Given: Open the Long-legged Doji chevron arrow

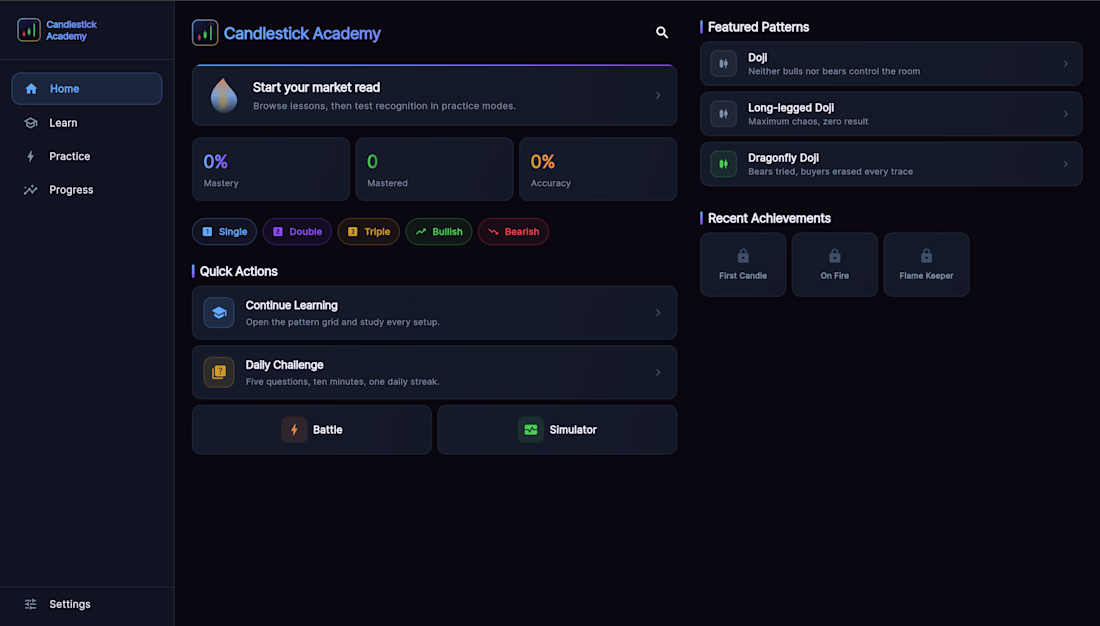Looking at the screenshot, I should tap(1065, 114).
